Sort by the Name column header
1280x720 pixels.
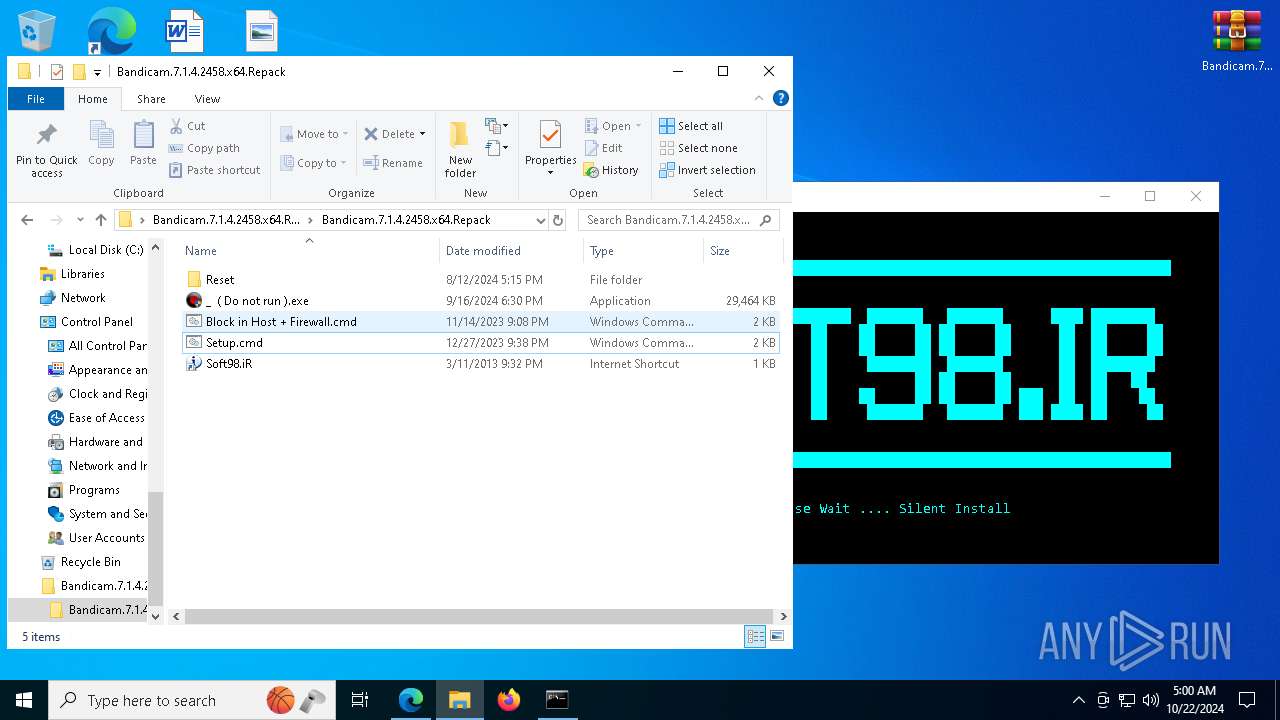click(308, 251)
